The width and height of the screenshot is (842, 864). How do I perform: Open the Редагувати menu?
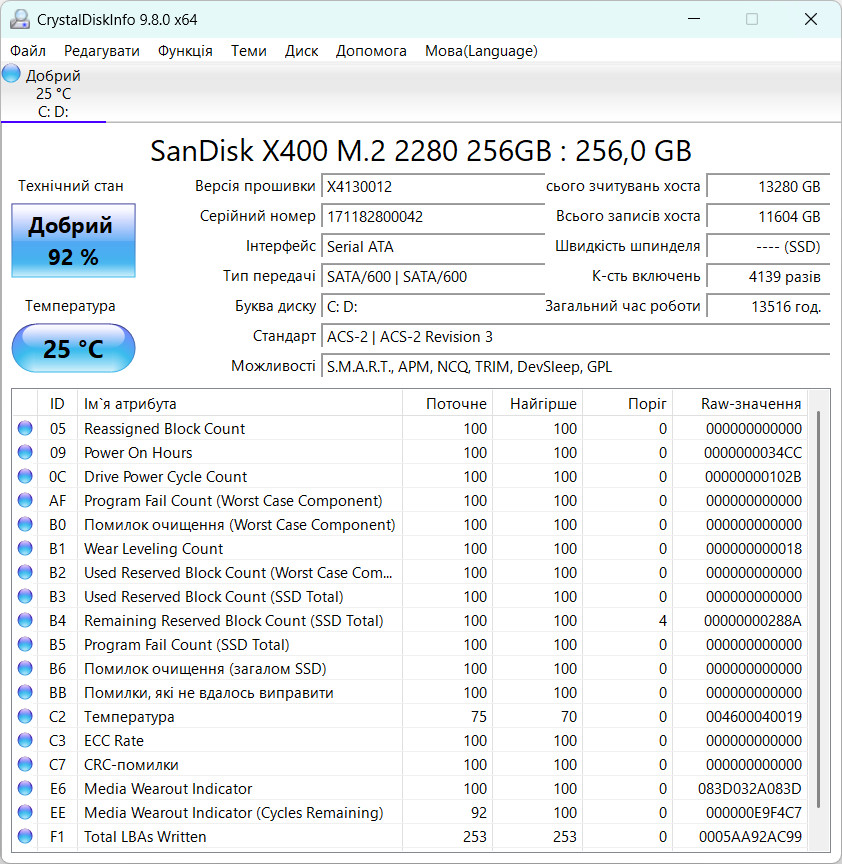click(102, 51)
